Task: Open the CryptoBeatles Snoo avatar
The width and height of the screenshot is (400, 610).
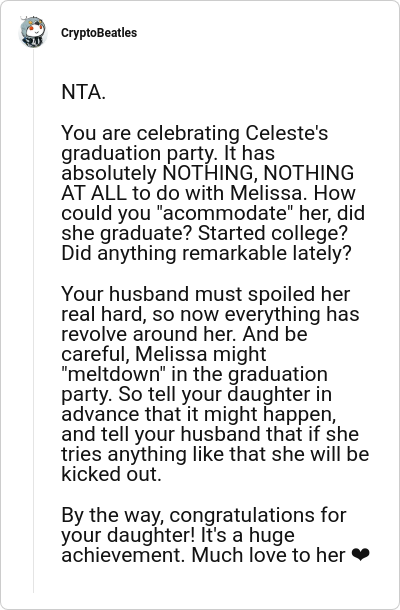Action: click(33, 32)
